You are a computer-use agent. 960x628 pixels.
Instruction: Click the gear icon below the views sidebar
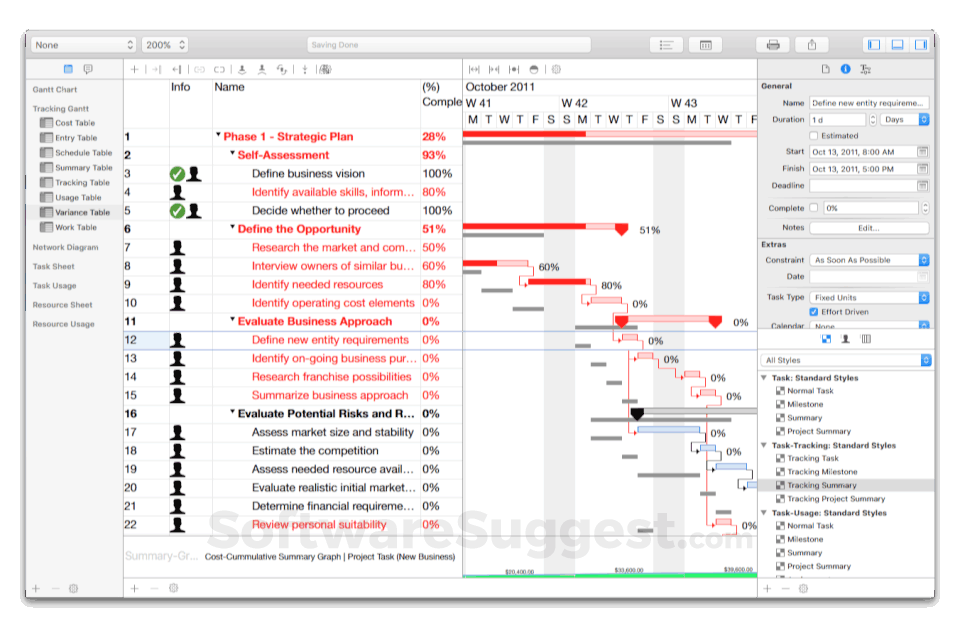pos(73,589)
